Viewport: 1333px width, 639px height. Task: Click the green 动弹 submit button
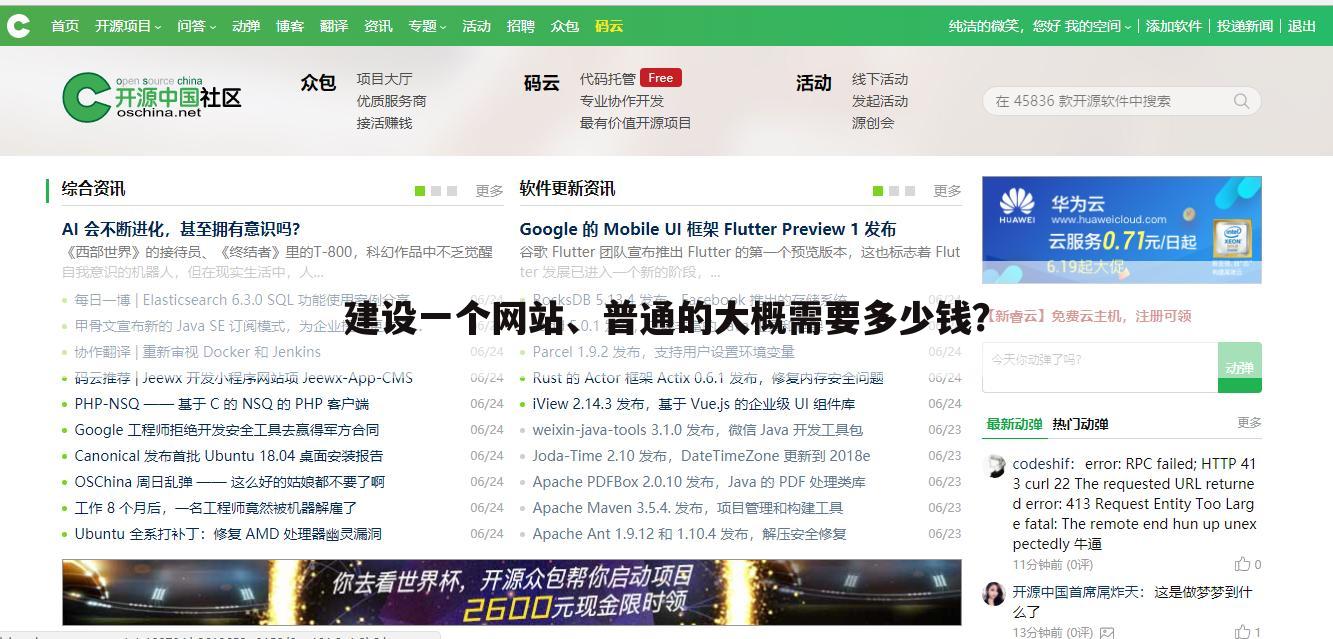[1240, 367]
